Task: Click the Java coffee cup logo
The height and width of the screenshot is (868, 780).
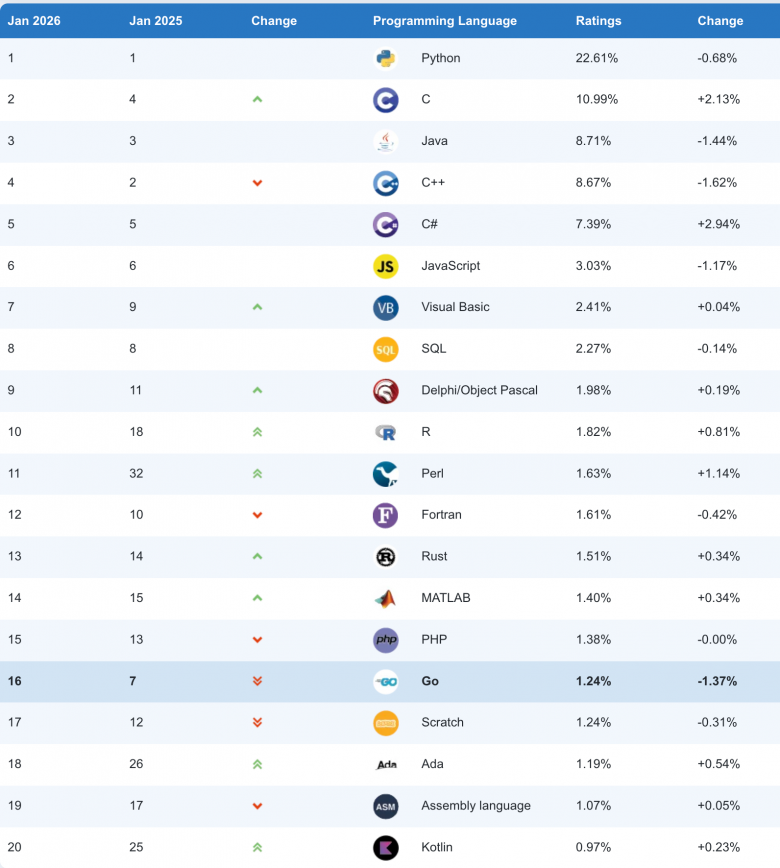Action: (x=385, y=141)
